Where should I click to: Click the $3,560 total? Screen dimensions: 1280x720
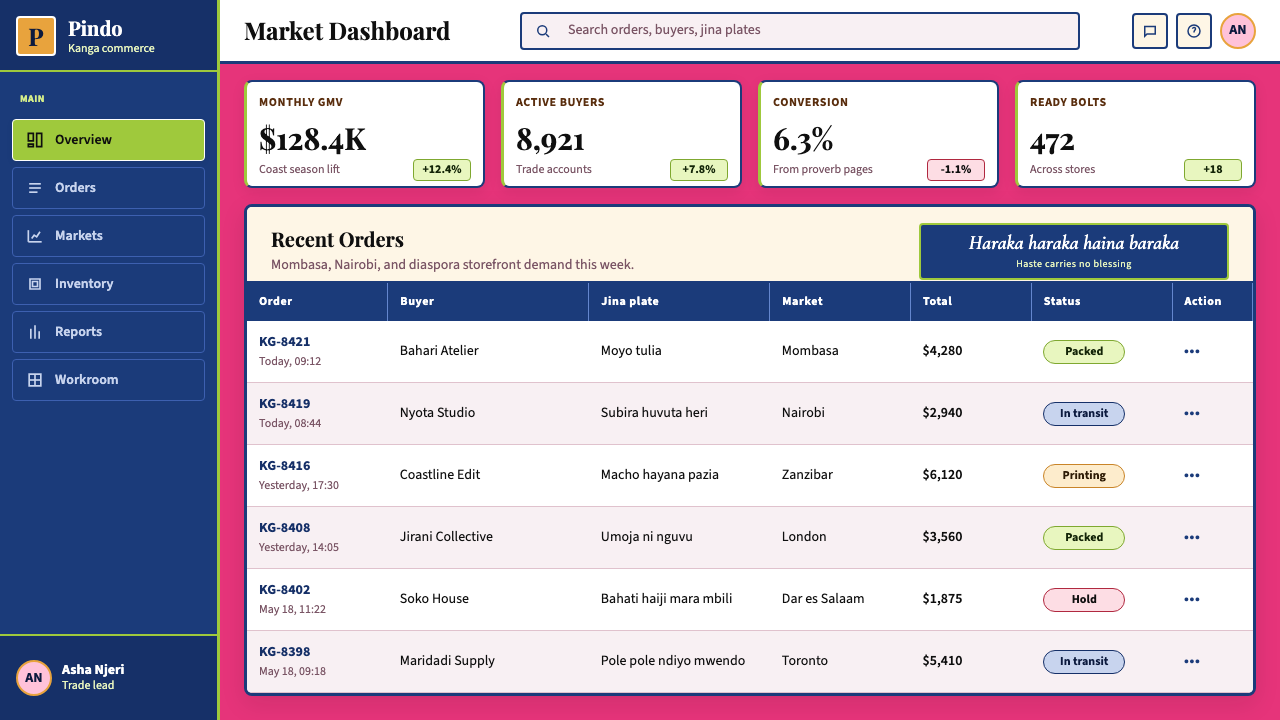(x=943, y=537)
